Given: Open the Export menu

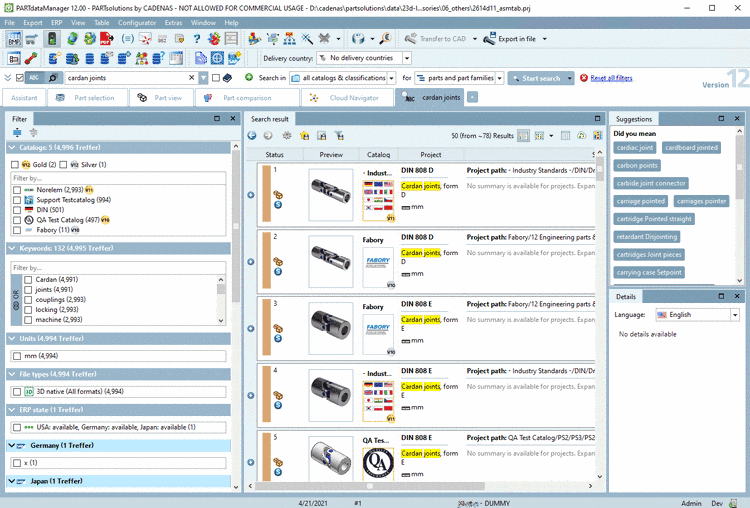Looking at the screenshot, I should click(x=33, y=22).
